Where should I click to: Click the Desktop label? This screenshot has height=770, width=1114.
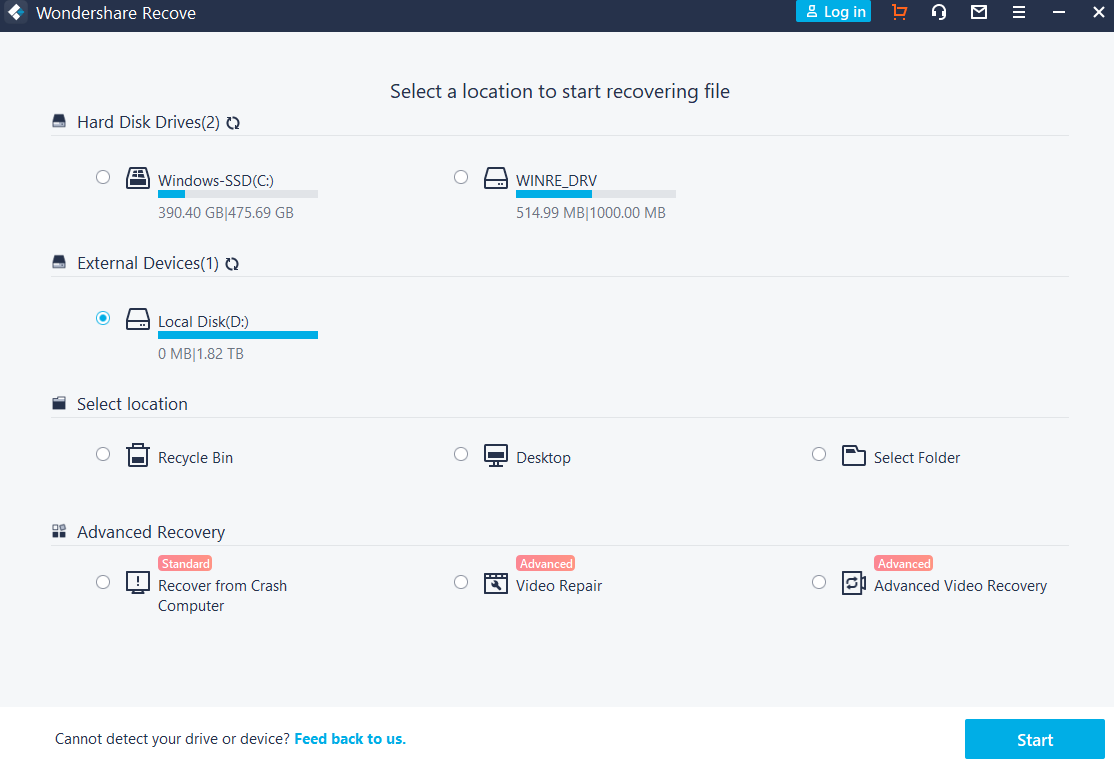pyautogui.click(x=544, y=457)
